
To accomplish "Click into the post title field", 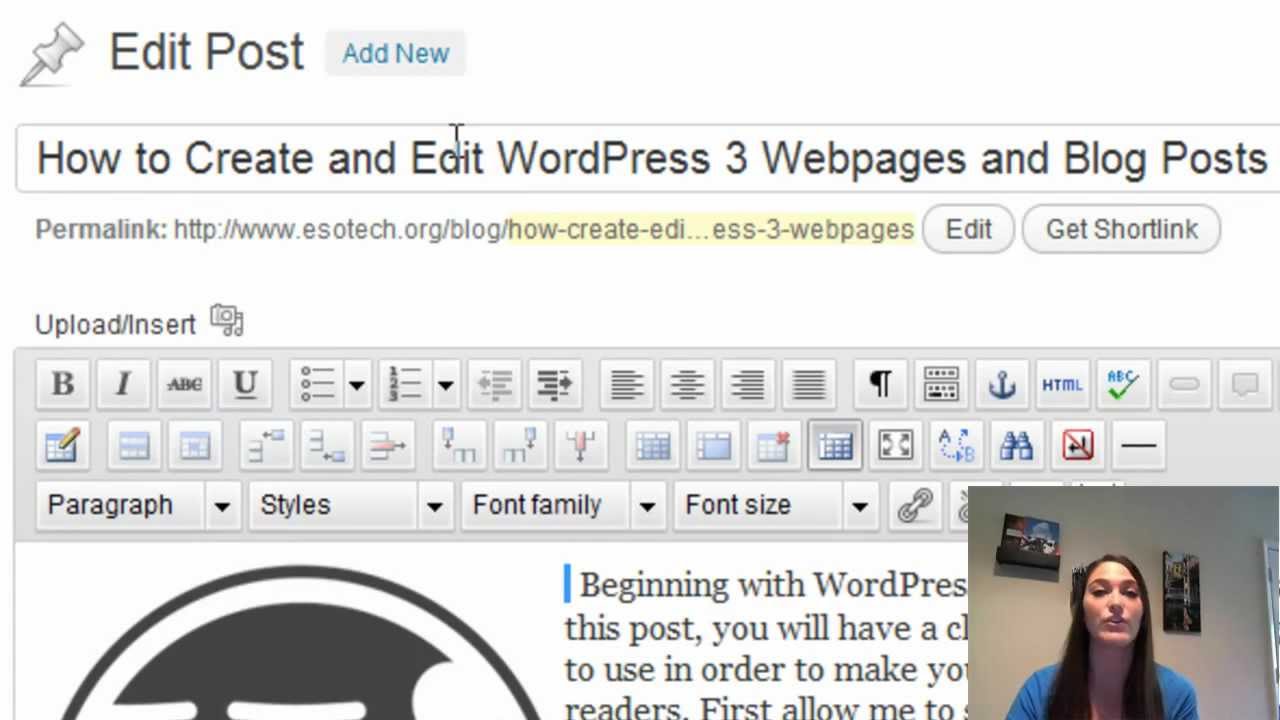I will click(x=648, y=158).
